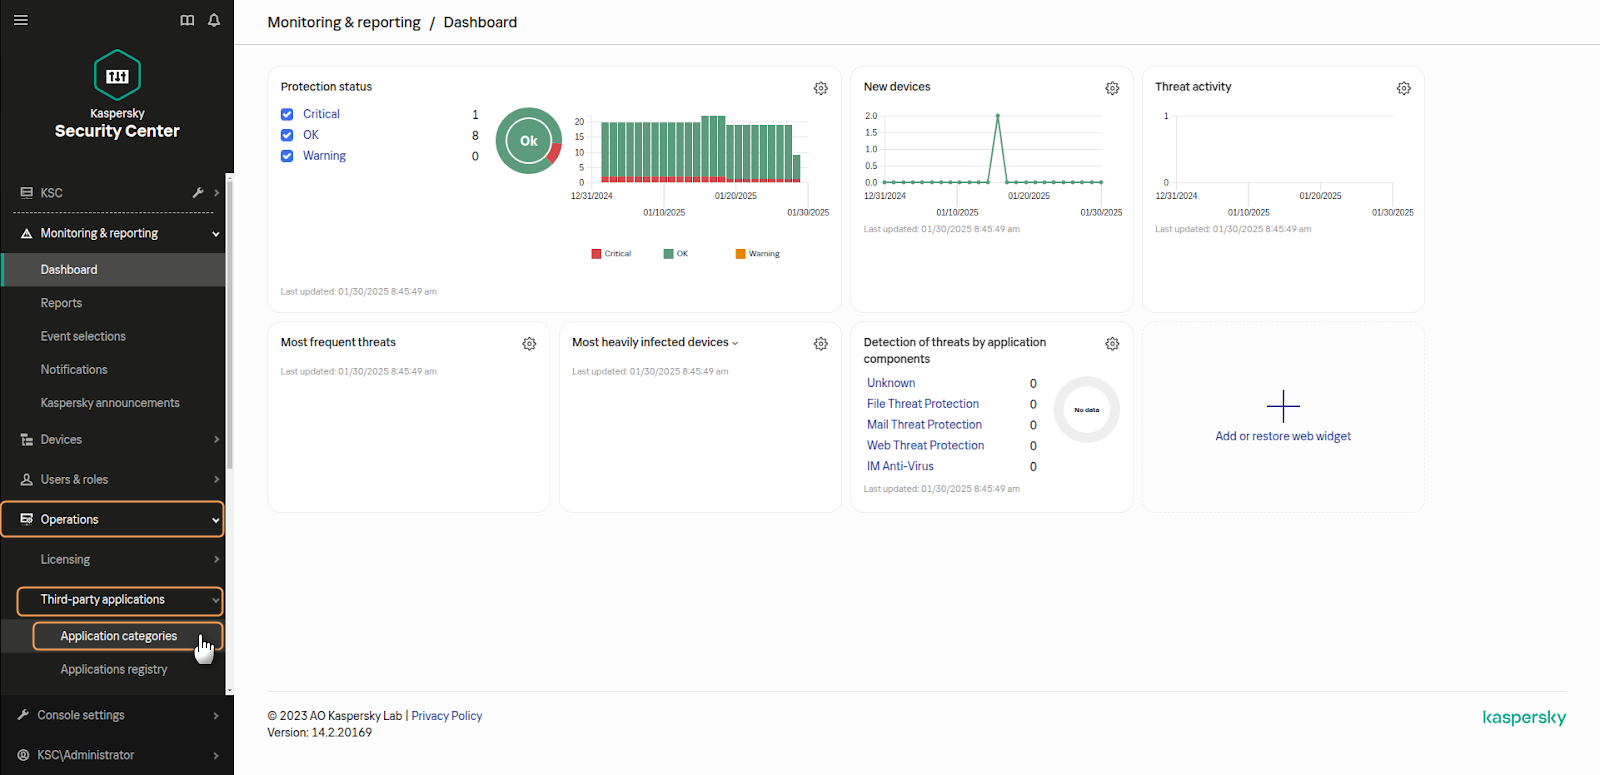The image size is (1600, 775).
Task: Toggle the Warning status checkbox
Action: (x=287, y=156)
